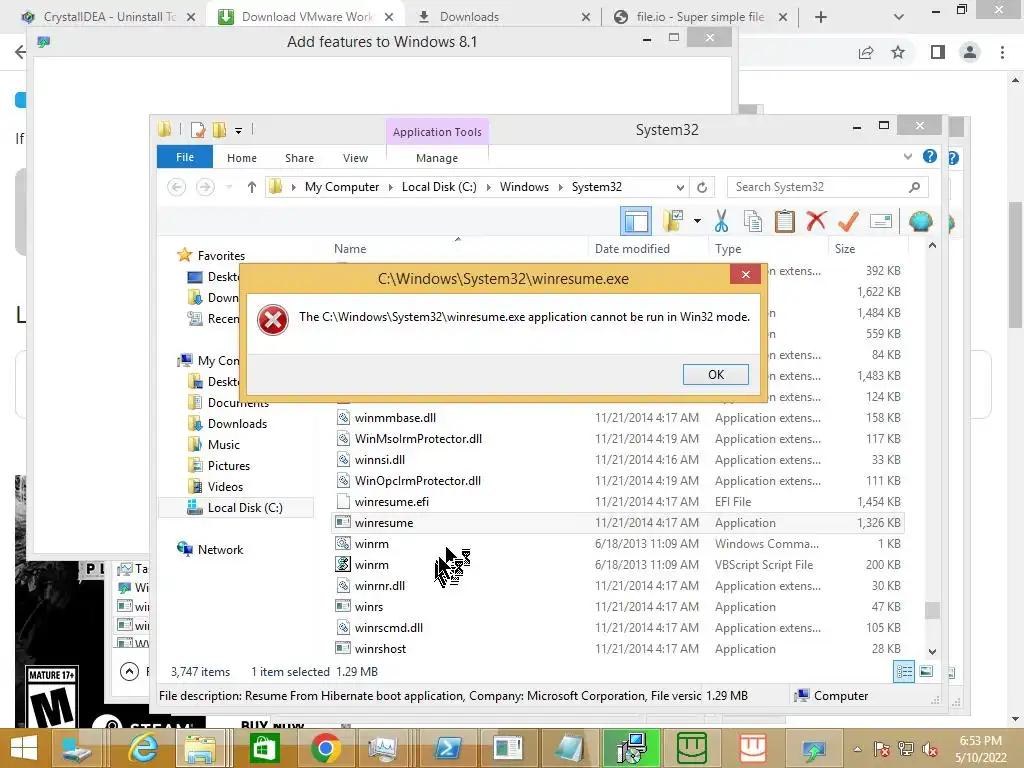Click OK in the winresume.exe error dialog
Viewport: 1024px width, 768px height.
[x=716, y=375]
